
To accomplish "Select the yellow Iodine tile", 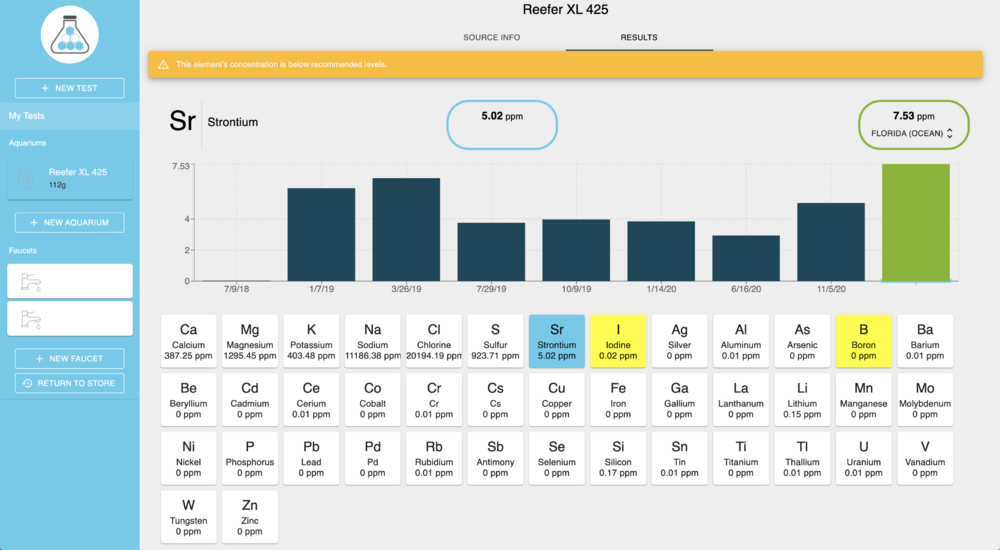I will [618, 341].
